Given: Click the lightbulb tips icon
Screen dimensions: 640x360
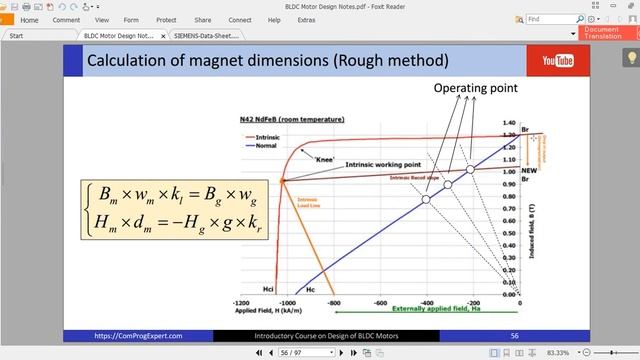Looking at the screenshot, I should (631, 58).
